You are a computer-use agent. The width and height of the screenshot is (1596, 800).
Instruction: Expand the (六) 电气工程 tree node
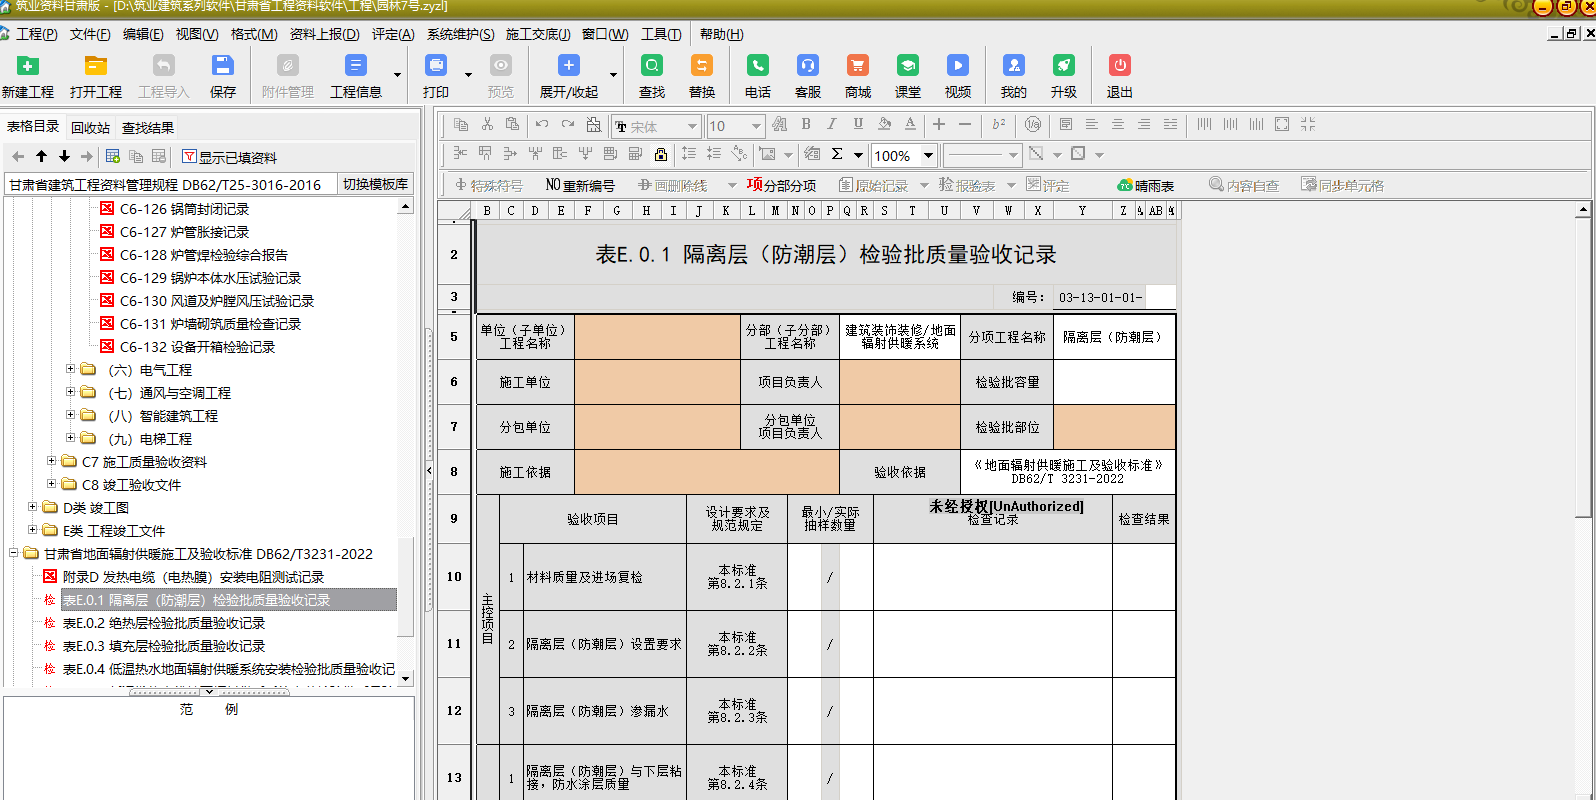point(71,369)
